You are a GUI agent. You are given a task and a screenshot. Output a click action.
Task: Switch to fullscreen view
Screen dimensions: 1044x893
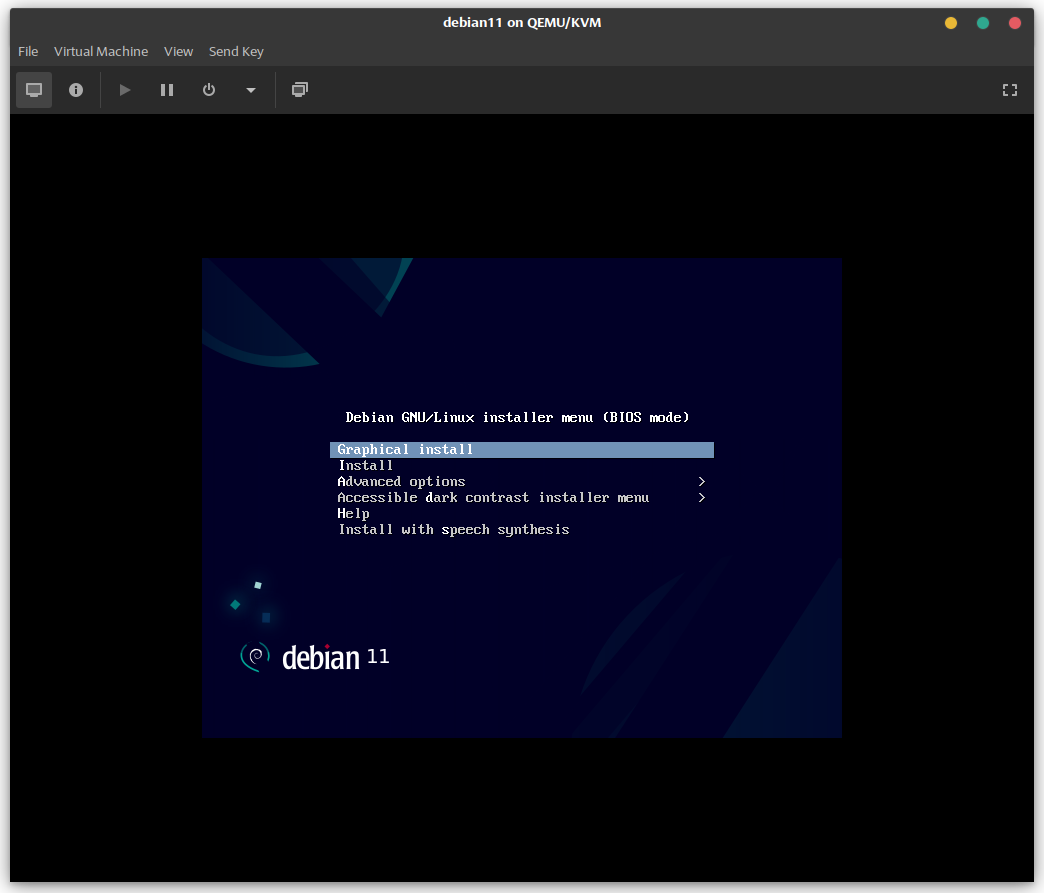pyautogui.click(x=1010, y=90)
